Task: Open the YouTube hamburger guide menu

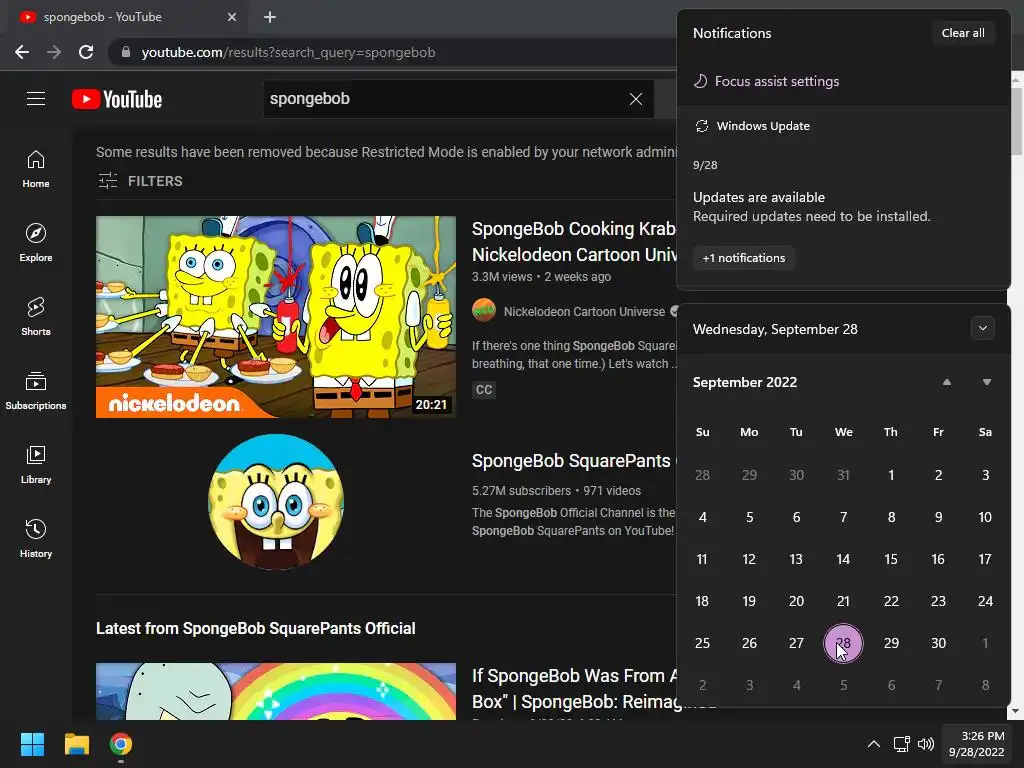Action: point(36,99)
